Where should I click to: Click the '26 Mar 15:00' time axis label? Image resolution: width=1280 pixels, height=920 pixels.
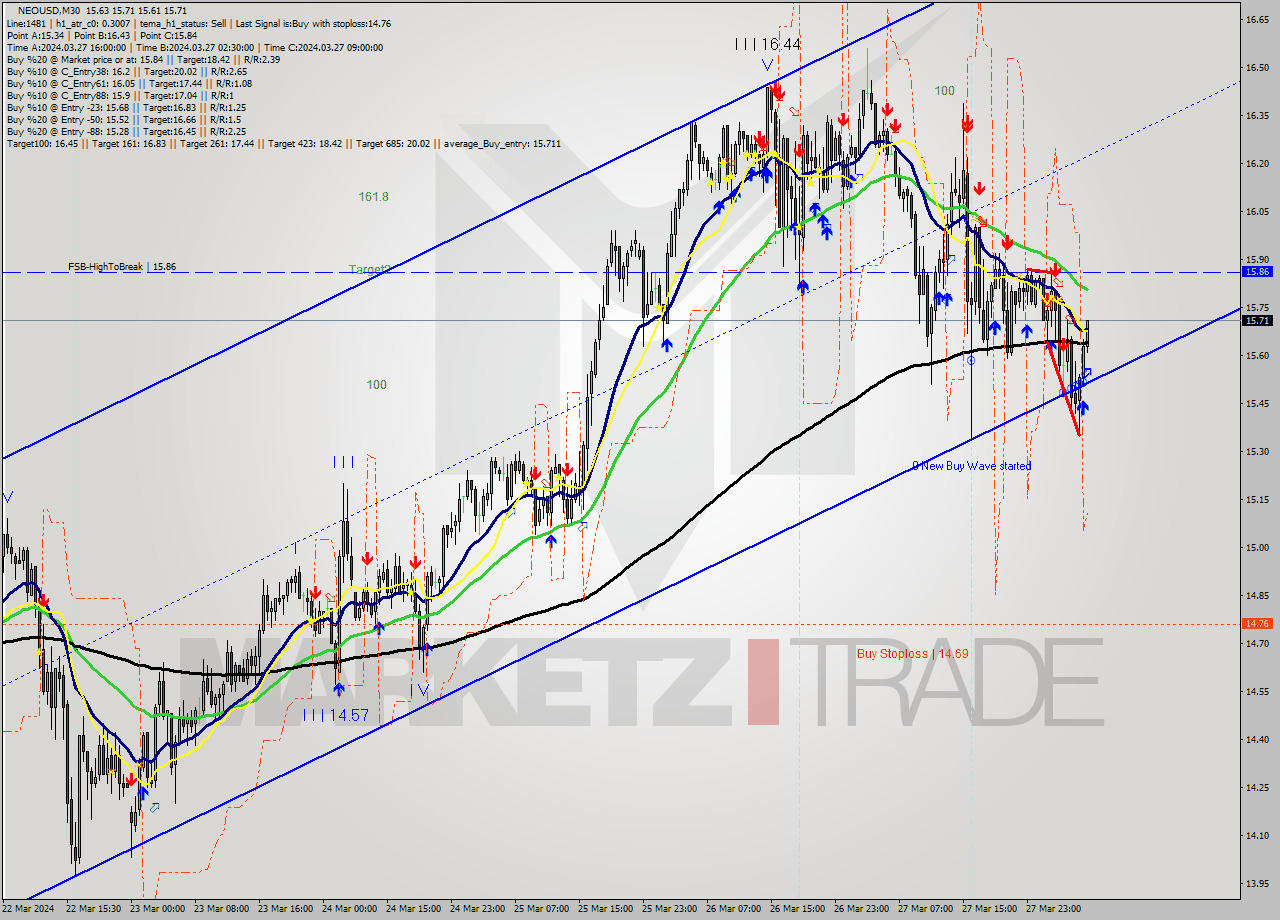pos(798,909)
